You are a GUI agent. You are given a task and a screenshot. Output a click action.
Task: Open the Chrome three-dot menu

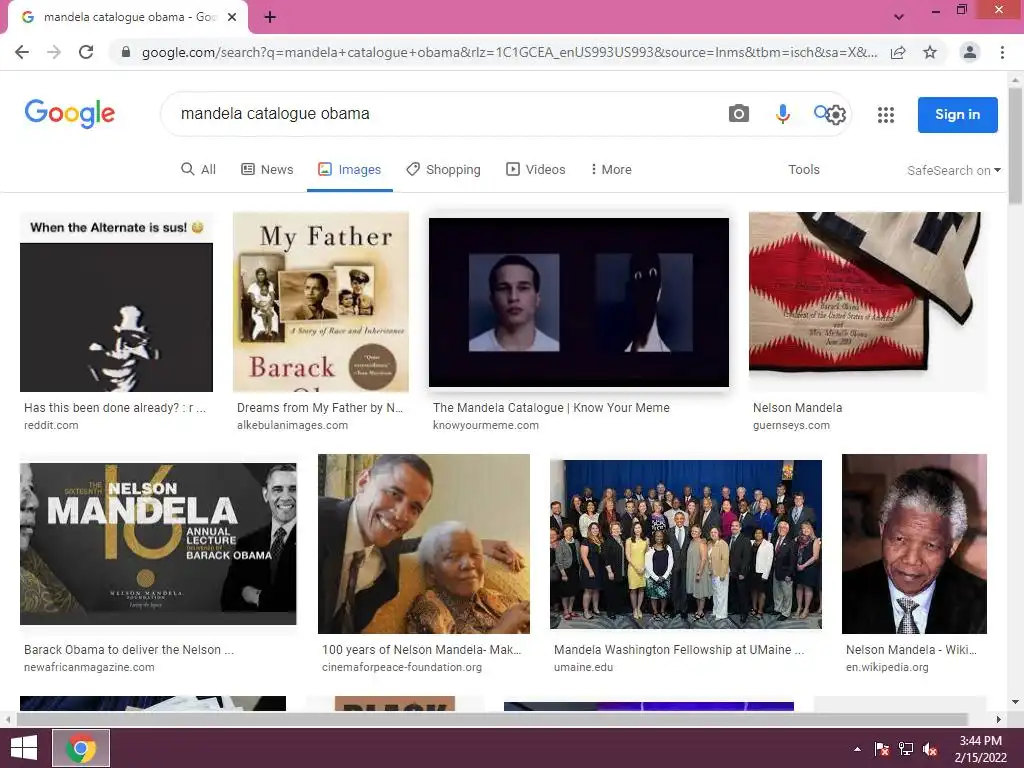pos(1002,52)
